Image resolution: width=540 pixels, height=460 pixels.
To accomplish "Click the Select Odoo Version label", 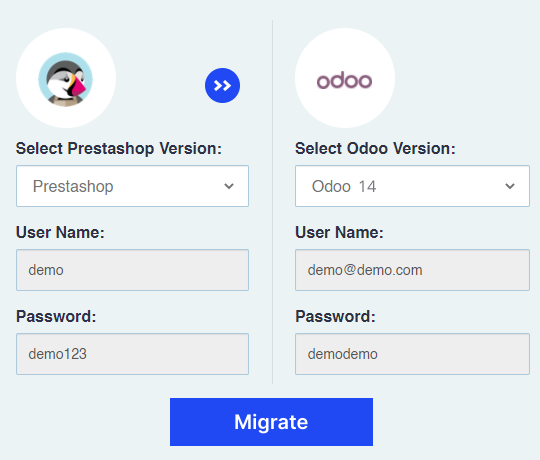I will [375, 149].
